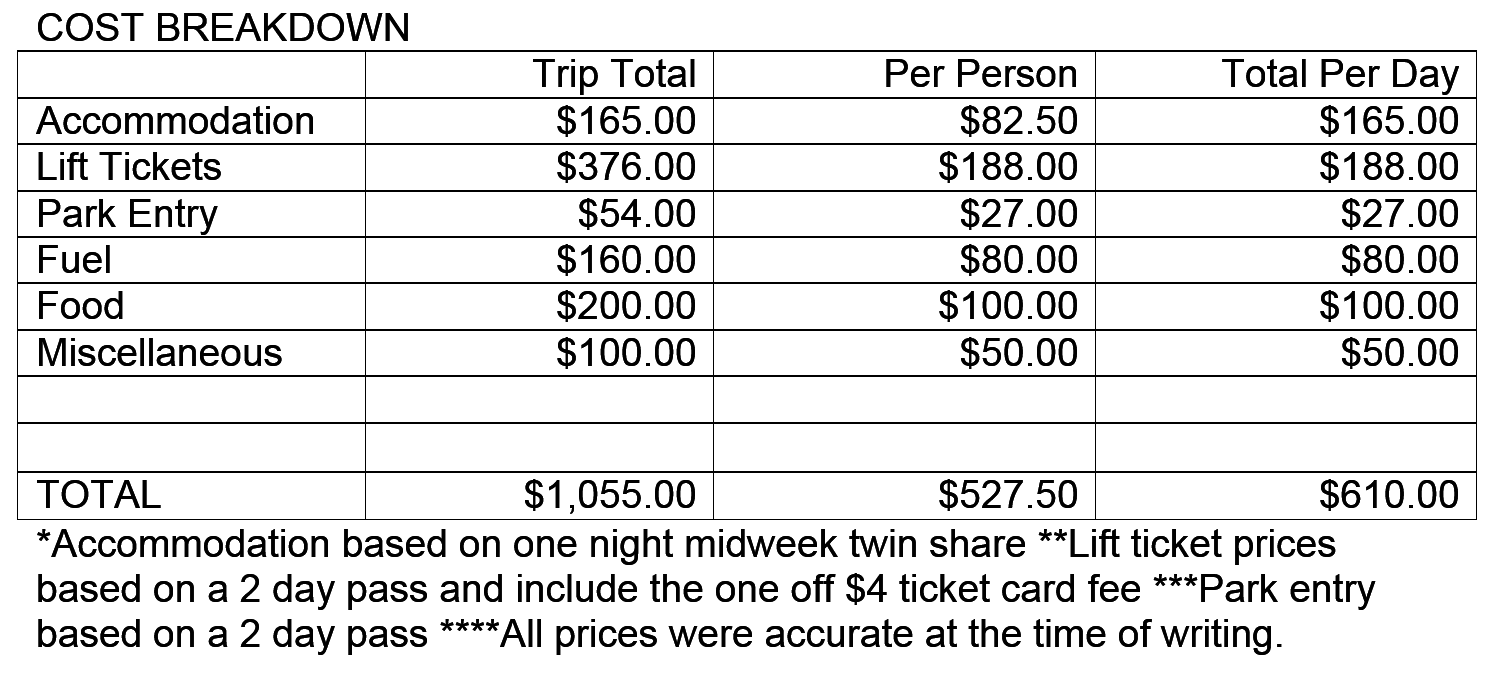Click the Accommodation row label

175,121
